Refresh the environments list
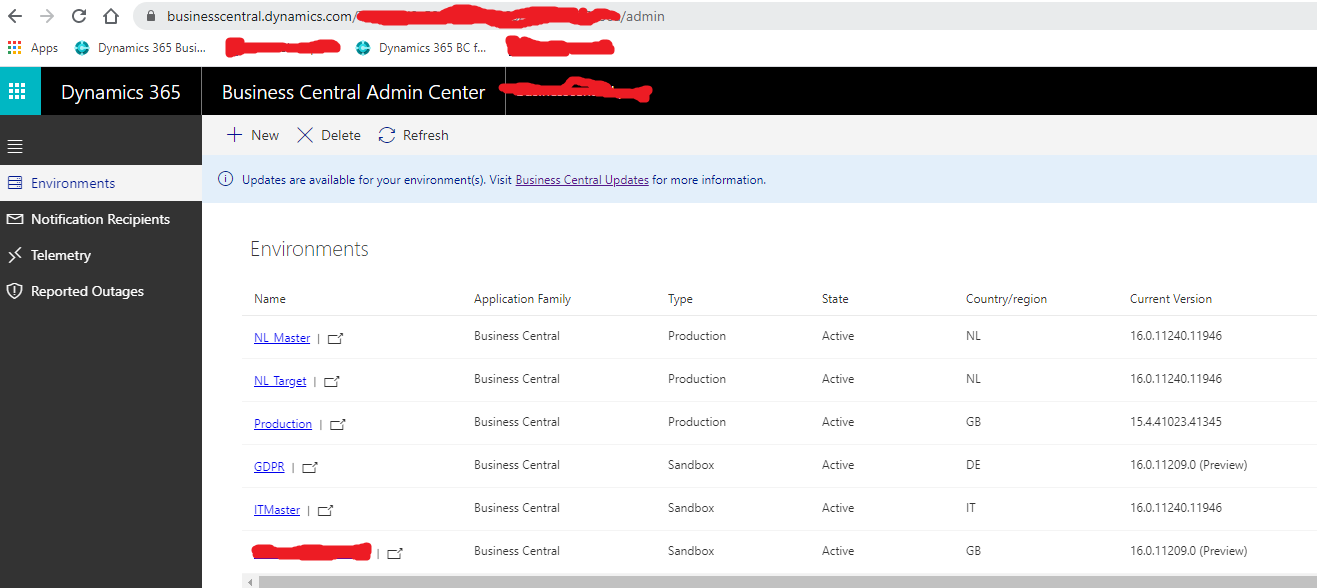The height and width of the screenshot is (588, 1317). (413, 135)
